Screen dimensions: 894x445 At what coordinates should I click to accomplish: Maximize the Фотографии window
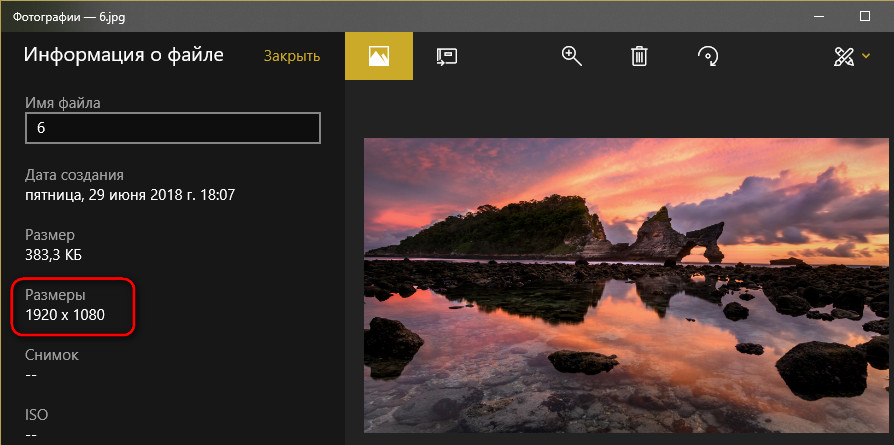[x=864, y=16]
